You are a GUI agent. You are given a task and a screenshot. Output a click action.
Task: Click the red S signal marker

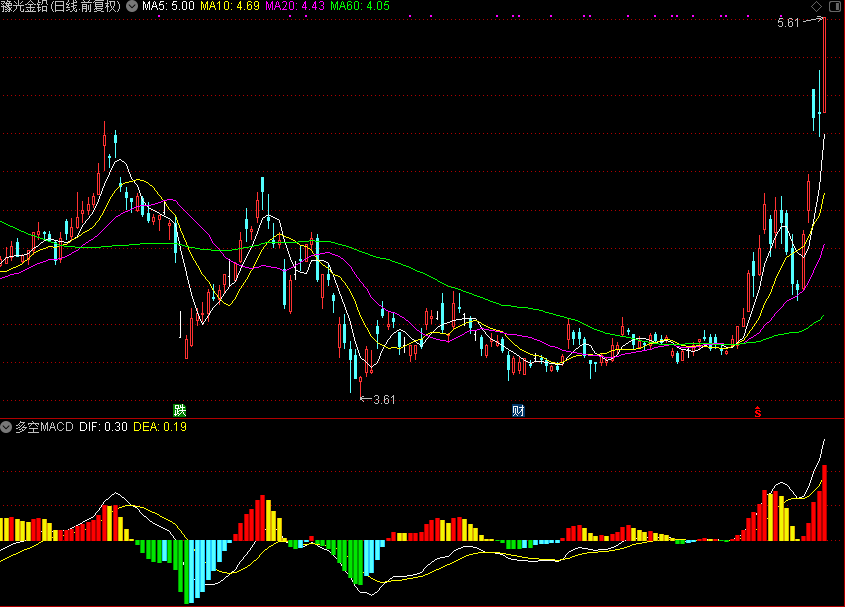pyautogui.click(x=758, y=412)
